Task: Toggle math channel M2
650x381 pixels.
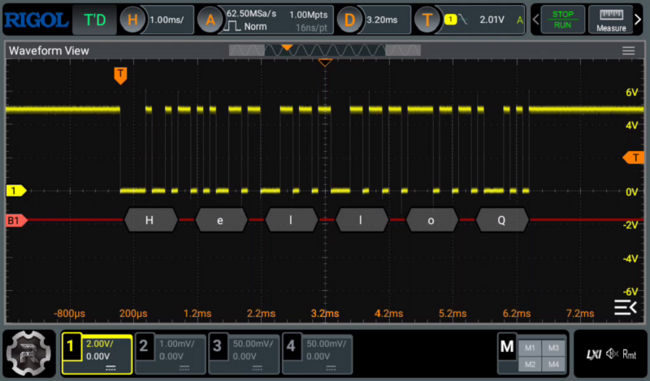Action: (x=530, y=364)
